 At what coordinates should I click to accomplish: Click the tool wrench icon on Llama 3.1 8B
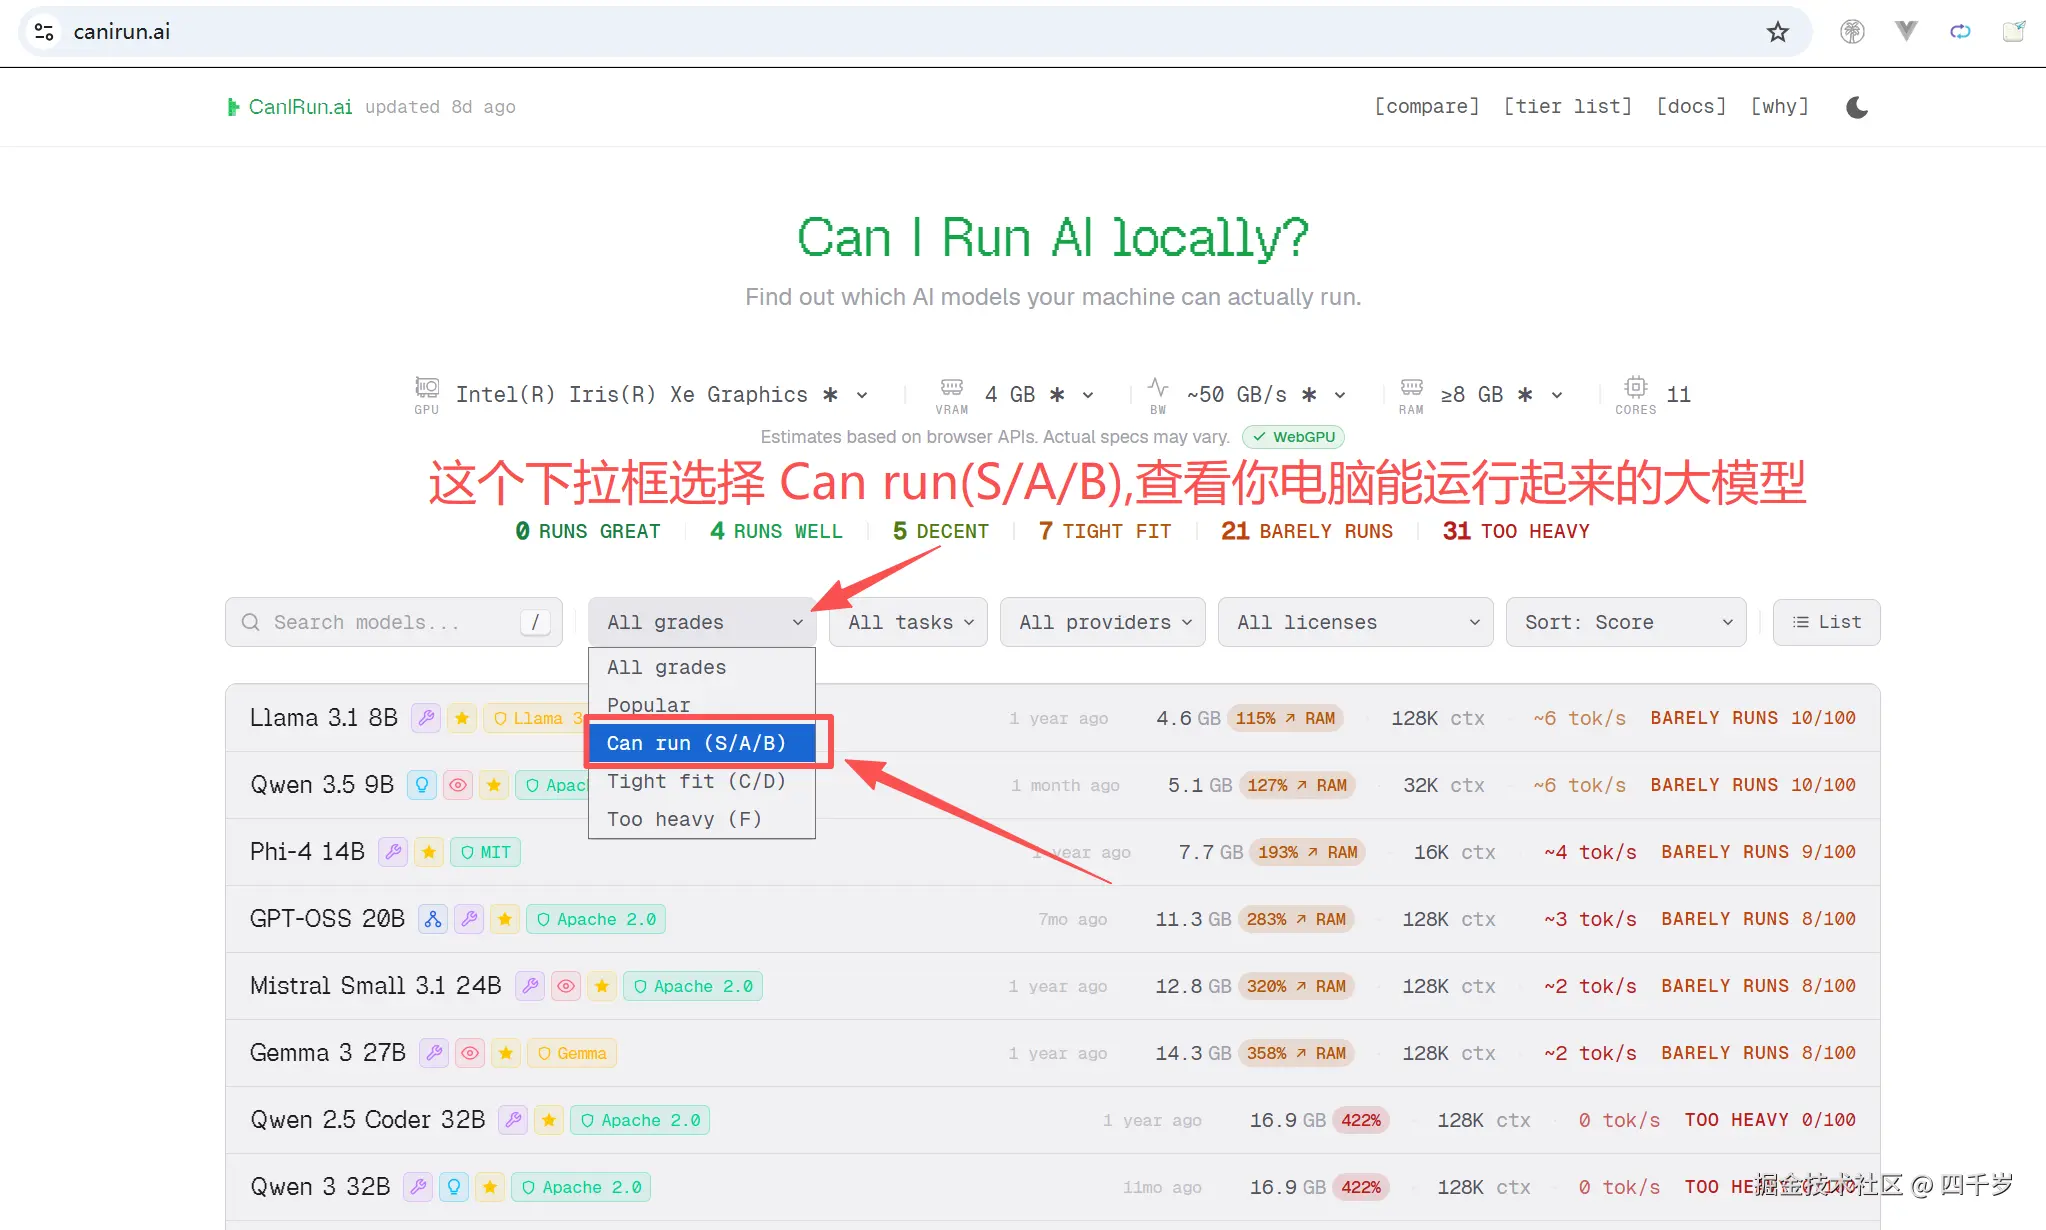(426, 718)
